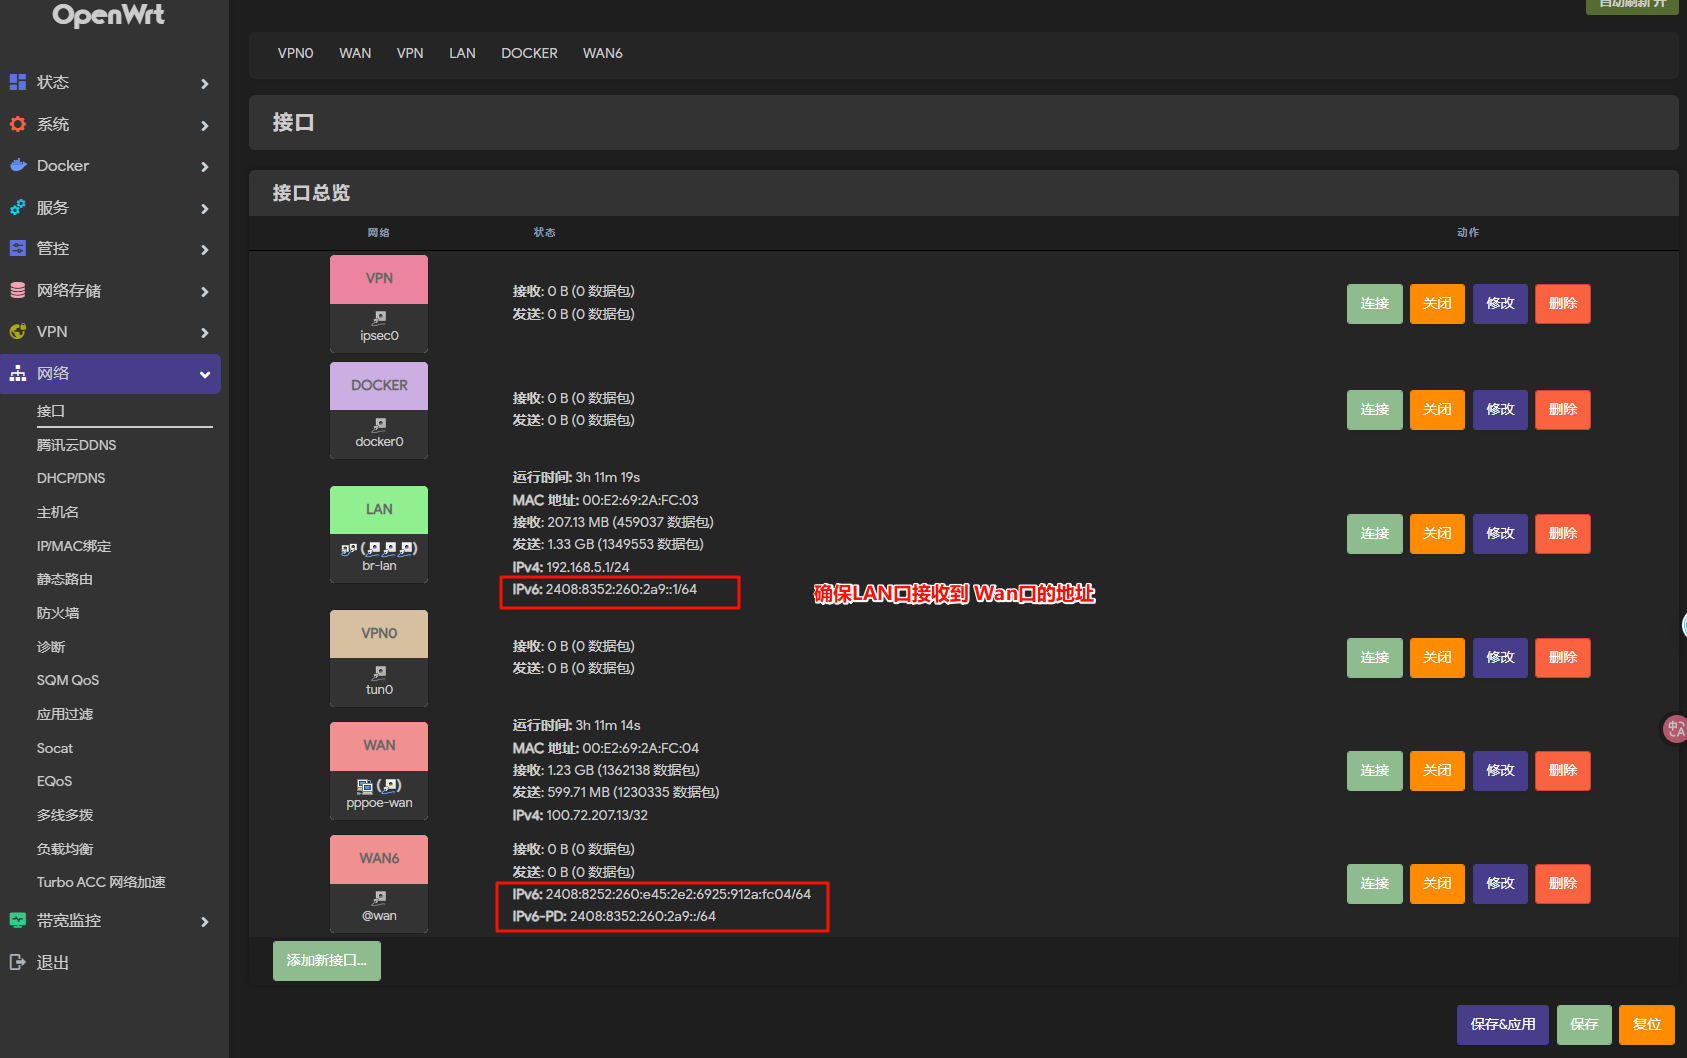Click 保存&应用 button
Viewport: 1687px width, 1058px height.
pos(1502,1024)
